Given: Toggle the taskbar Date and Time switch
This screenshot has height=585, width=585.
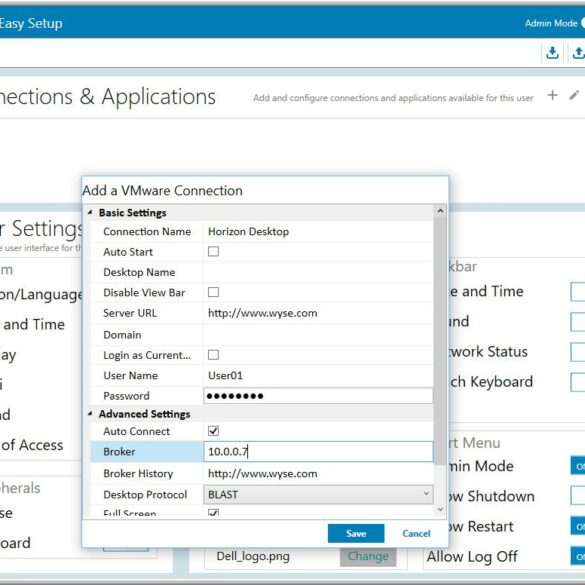Looking at the screenshot, I should [x=578, y=291].
